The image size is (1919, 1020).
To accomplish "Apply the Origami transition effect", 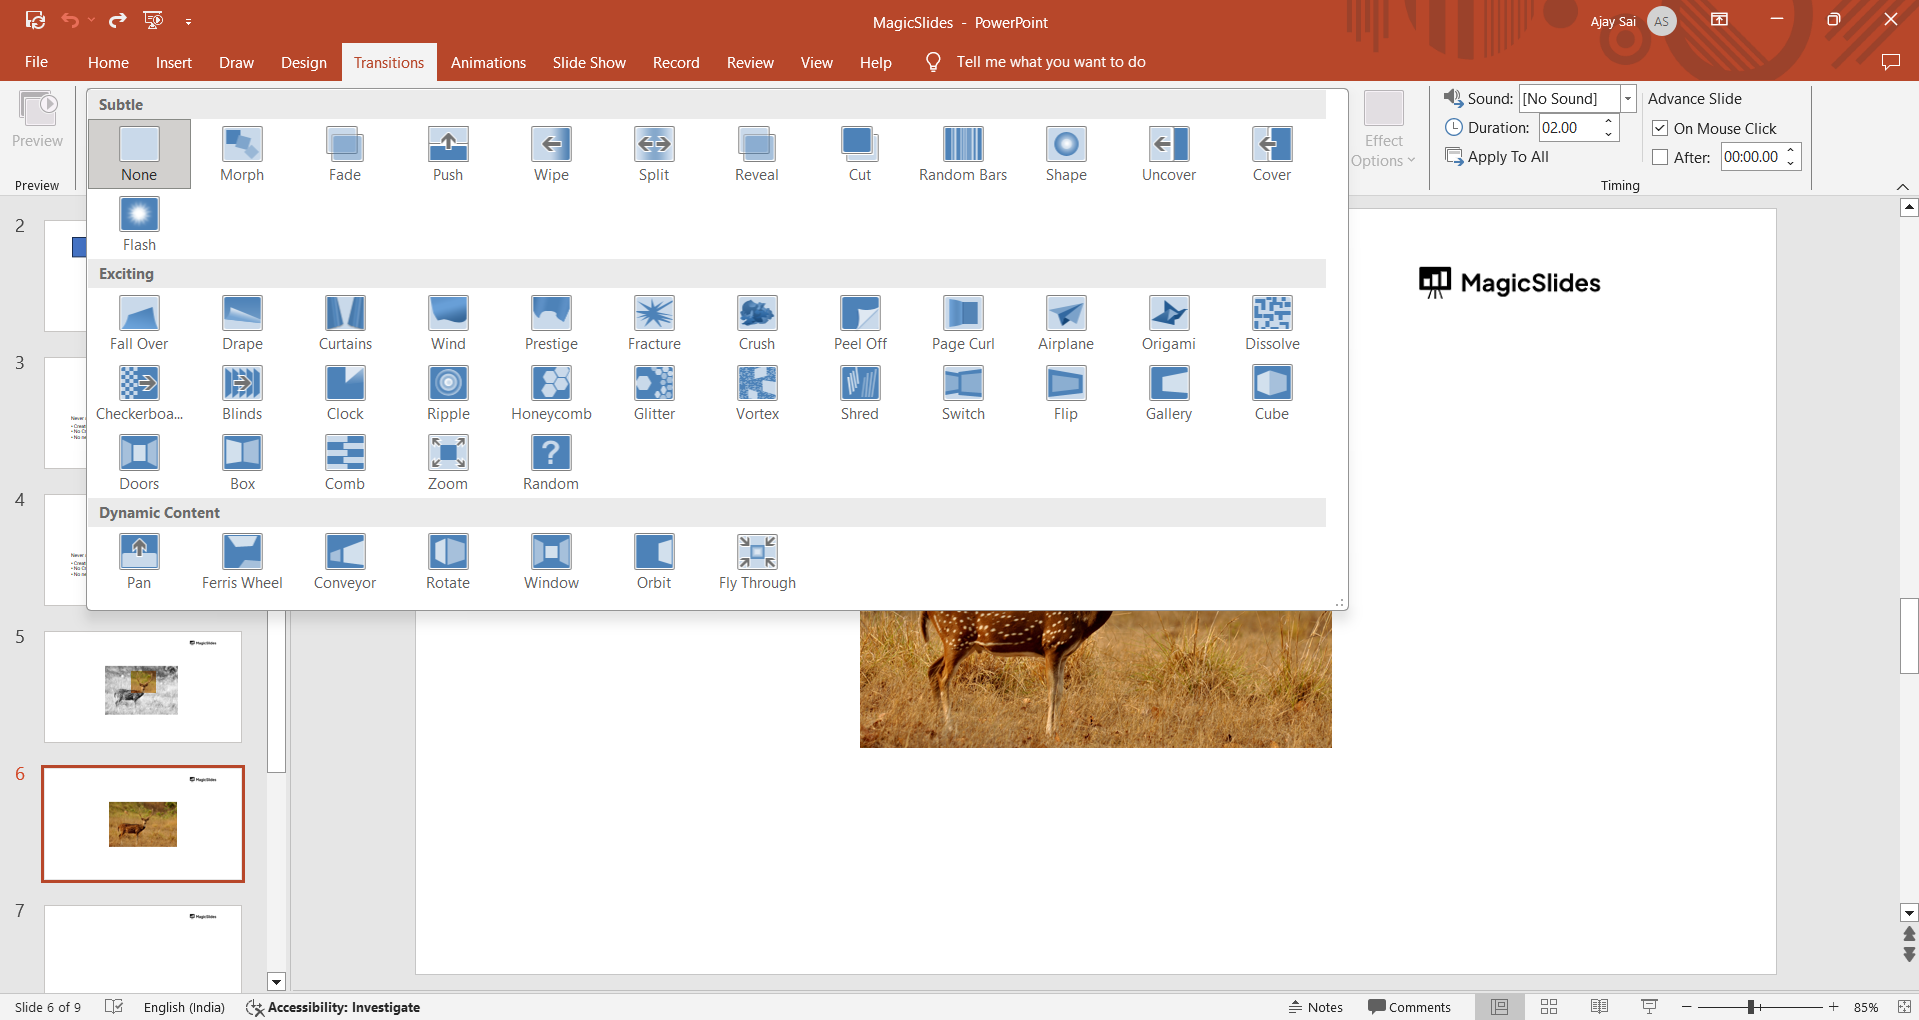I will click(x=1168, y=323).
